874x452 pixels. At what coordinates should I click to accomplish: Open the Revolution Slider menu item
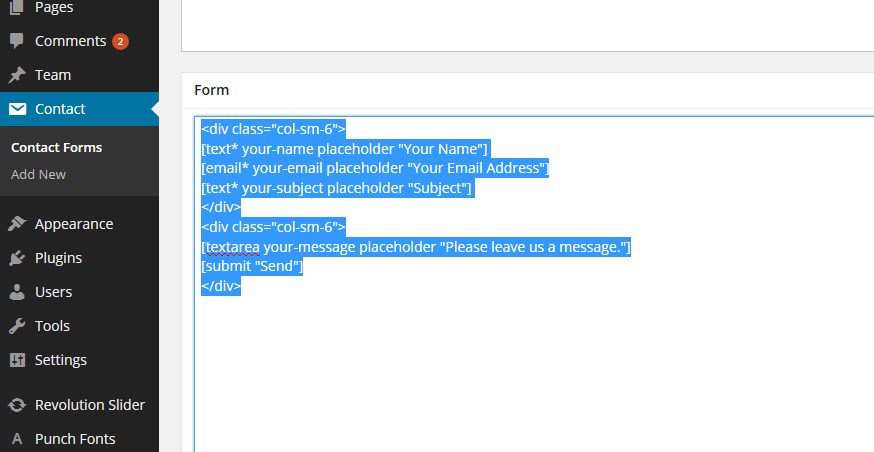coord(89,405)
